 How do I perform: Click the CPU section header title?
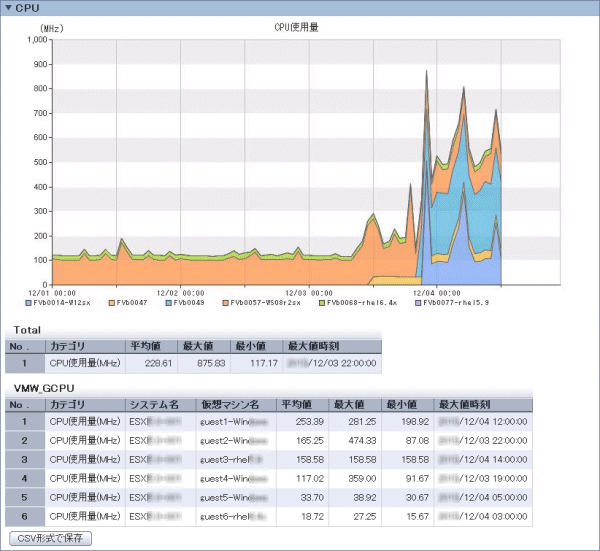[27, 8]
